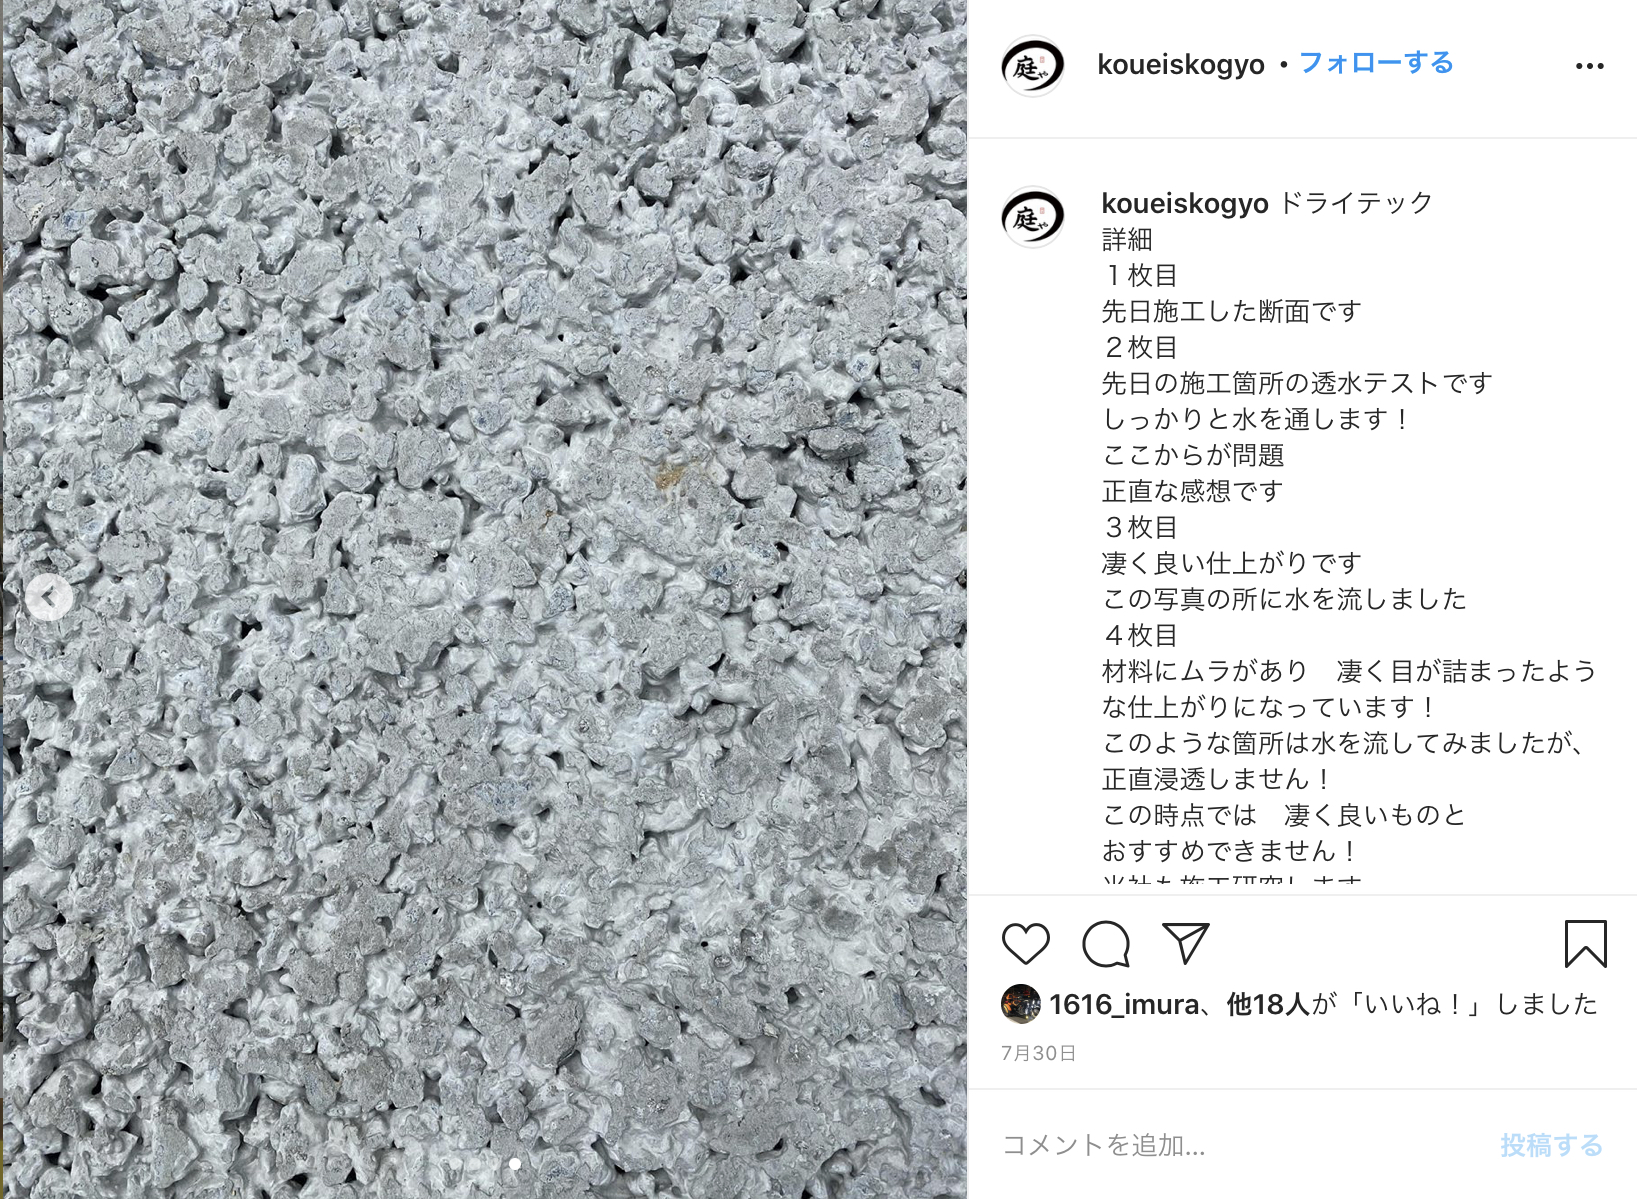
Task: Open comments with the speech bubble icon
Action: tap(1106, 944)
